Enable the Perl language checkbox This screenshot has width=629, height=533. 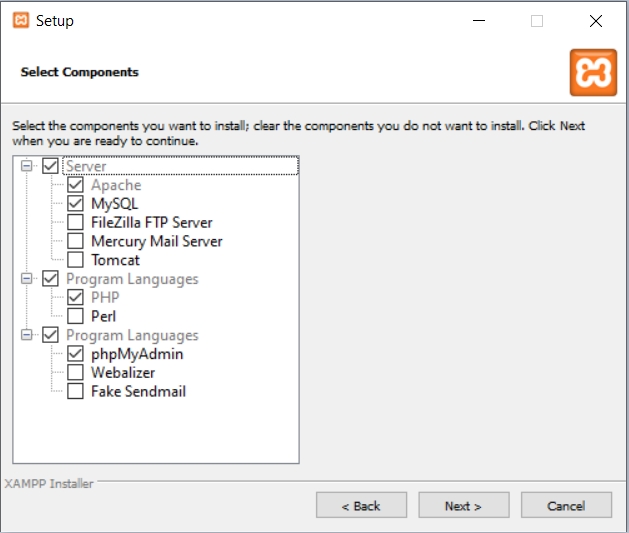tap(75, 316)
